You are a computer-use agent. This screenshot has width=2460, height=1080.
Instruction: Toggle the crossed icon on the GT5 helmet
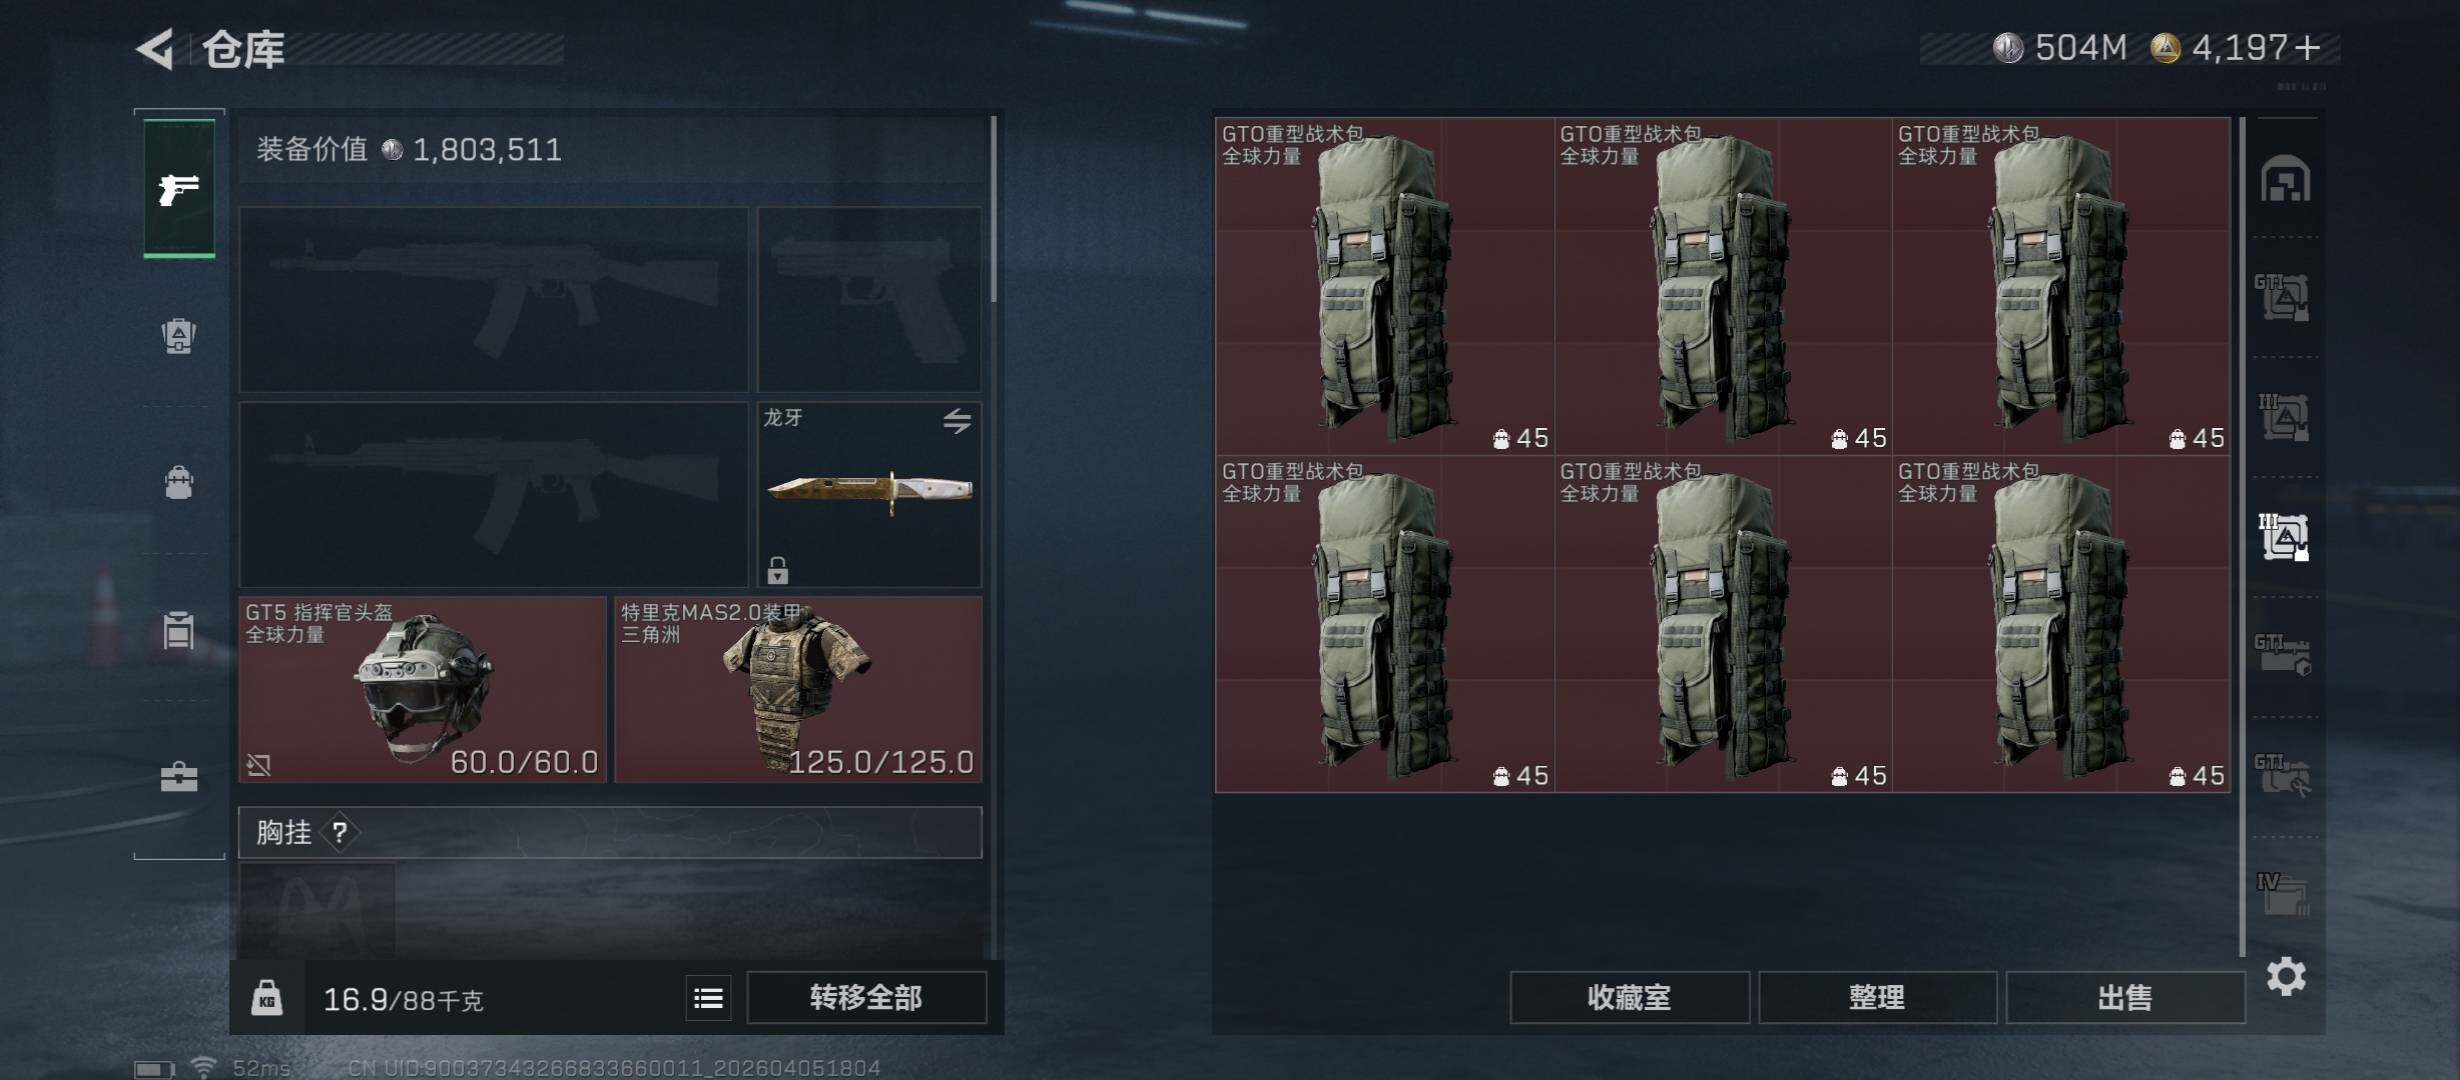[x=259, y=765]
